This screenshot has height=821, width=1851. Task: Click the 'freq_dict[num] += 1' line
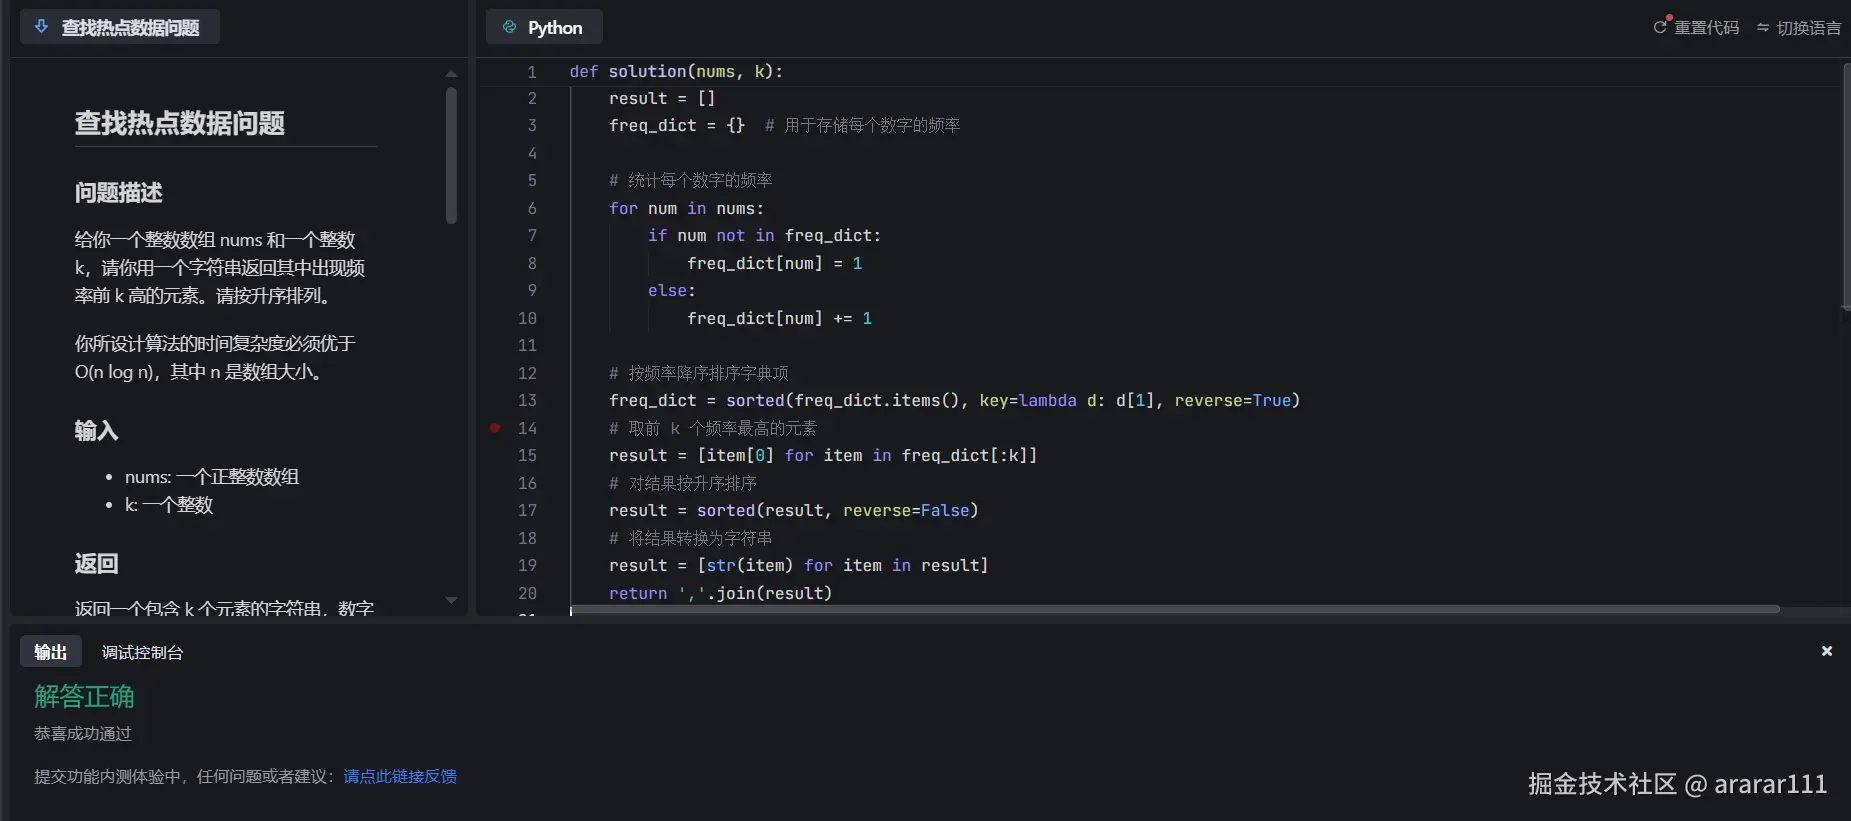[x=779, y=318]
